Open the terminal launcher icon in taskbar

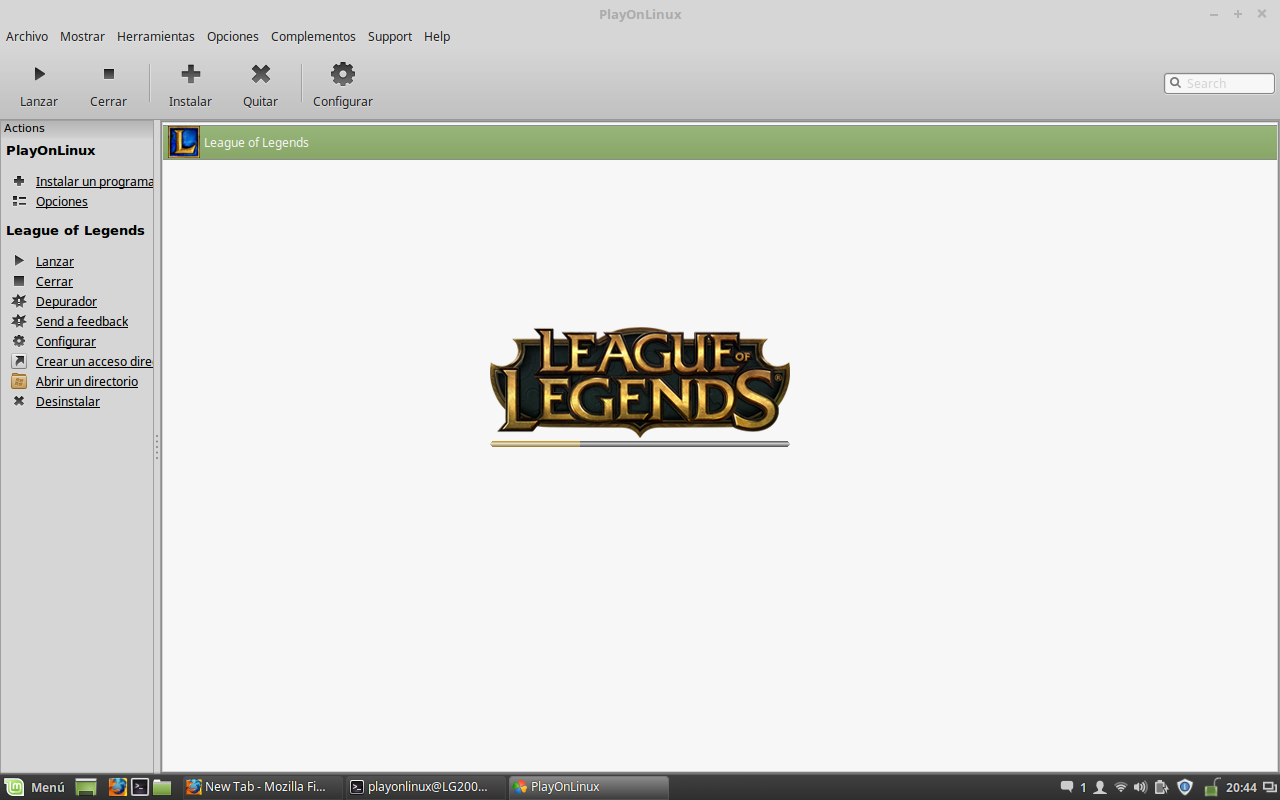click(x=140, y=787)
